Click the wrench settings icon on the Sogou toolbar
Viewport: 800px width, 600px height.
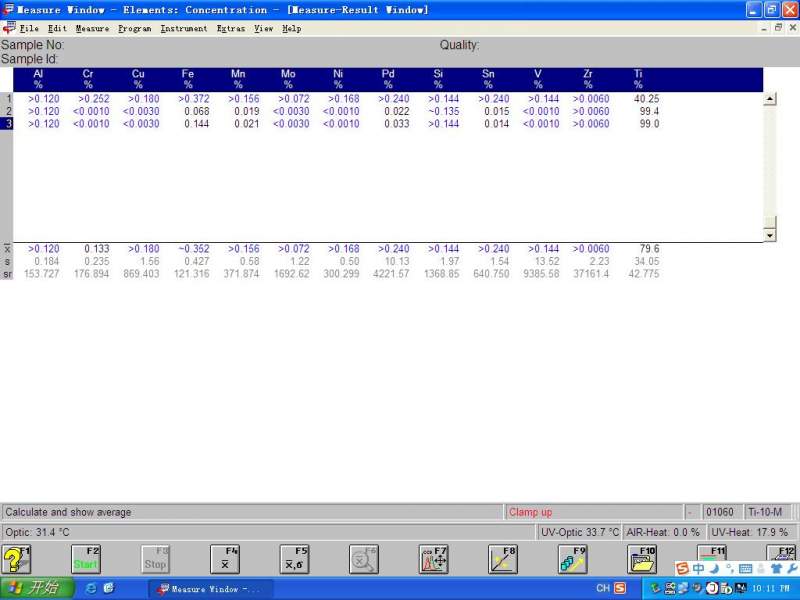point(792,568)
